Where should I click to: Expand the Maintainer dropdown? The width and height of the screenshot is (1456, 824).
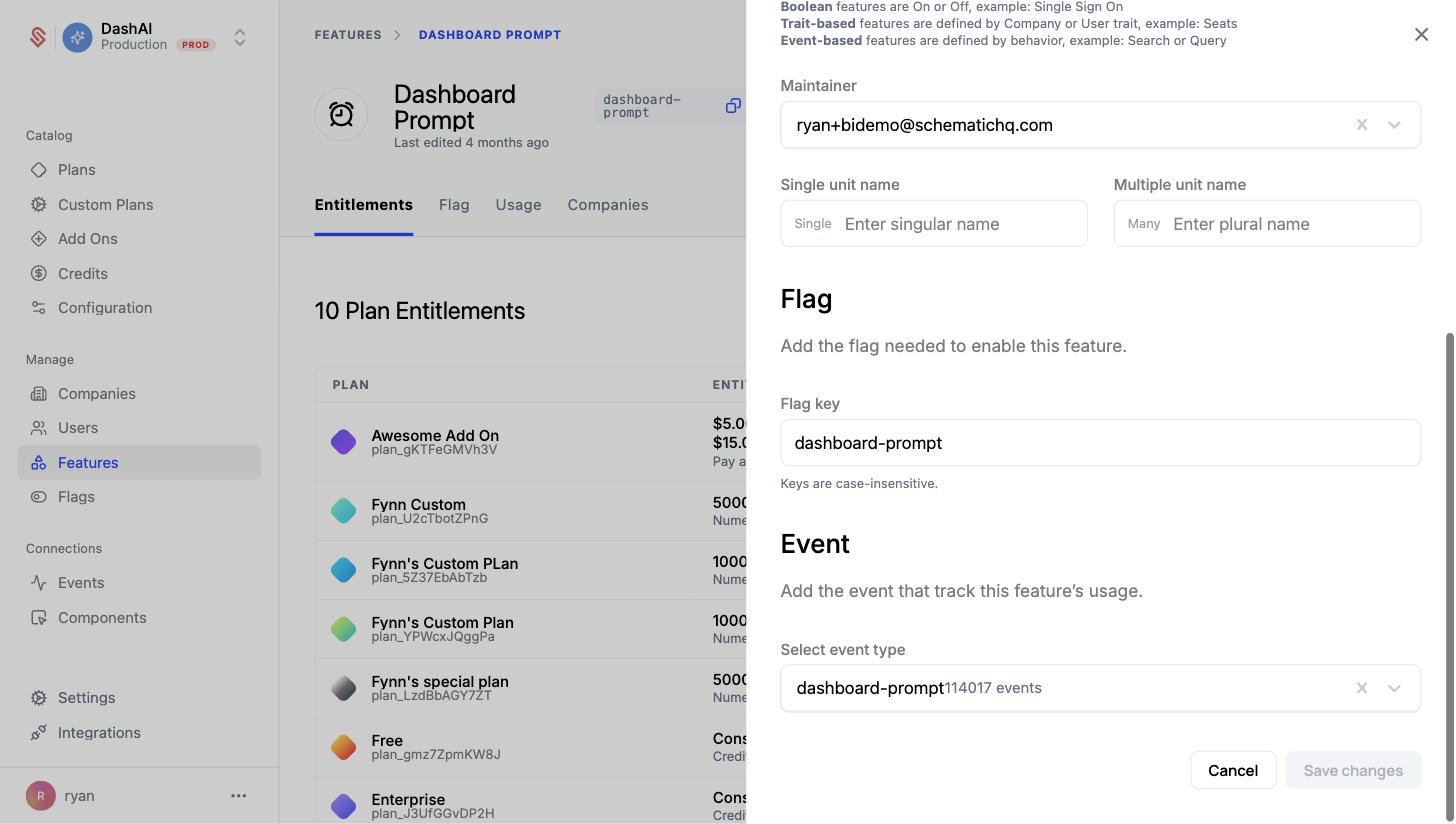click(1394, 125)
